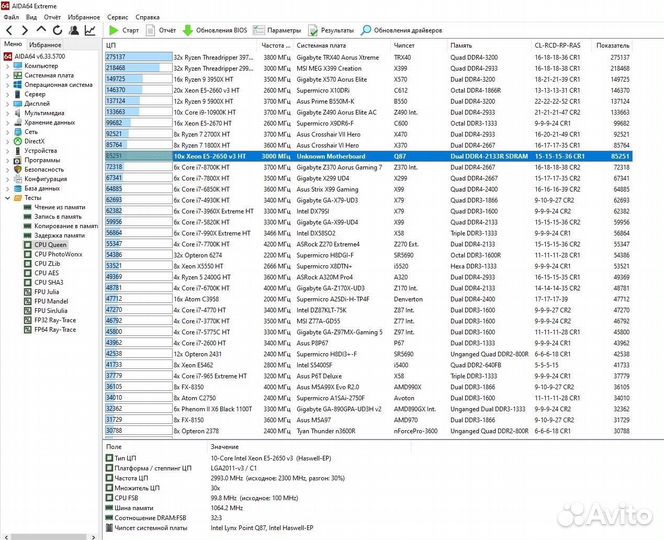Open Параметры from the toolbar

click(277, 30)
